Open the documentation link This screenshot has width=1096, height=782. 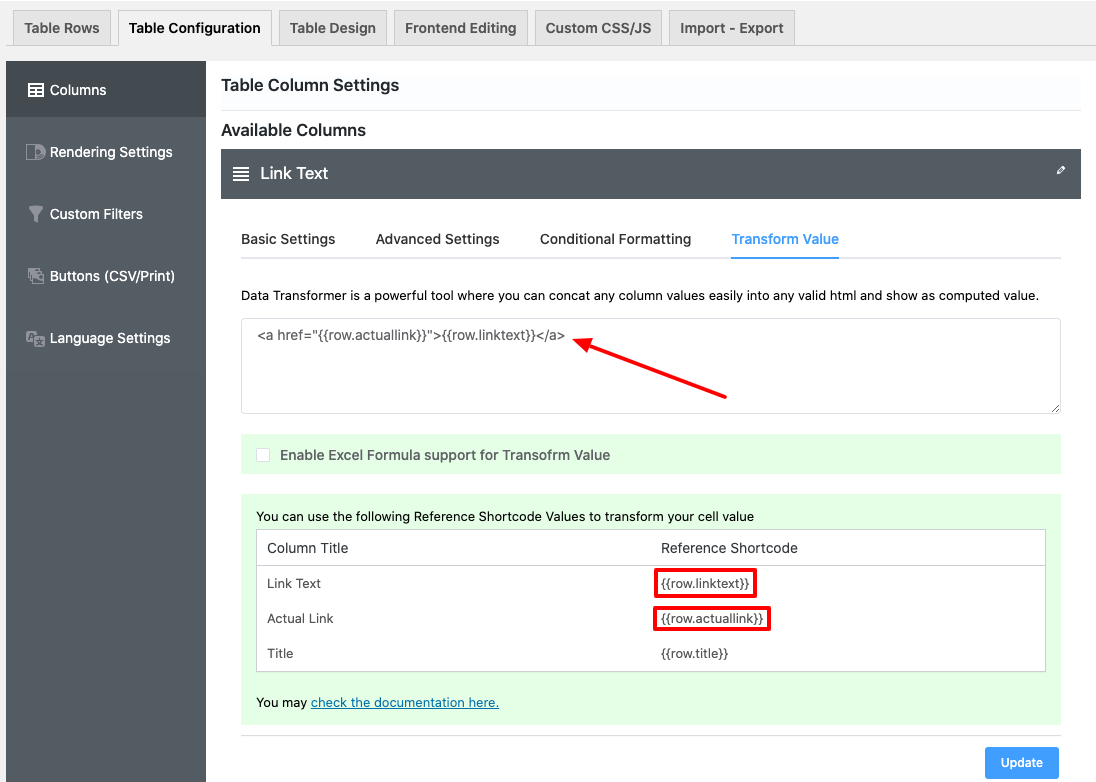click(x=404, y=702)
